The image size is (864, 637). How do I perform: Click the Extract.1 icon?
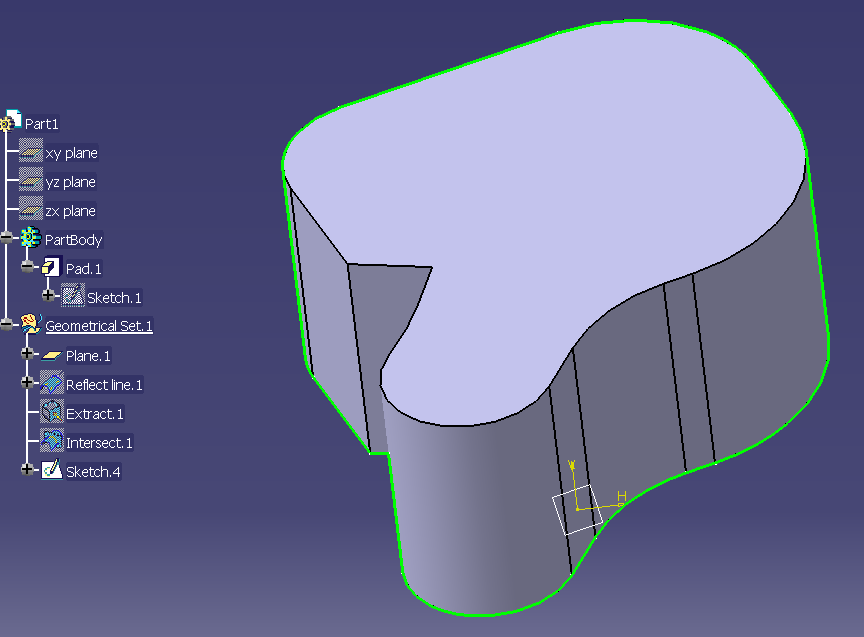(52, 412)
